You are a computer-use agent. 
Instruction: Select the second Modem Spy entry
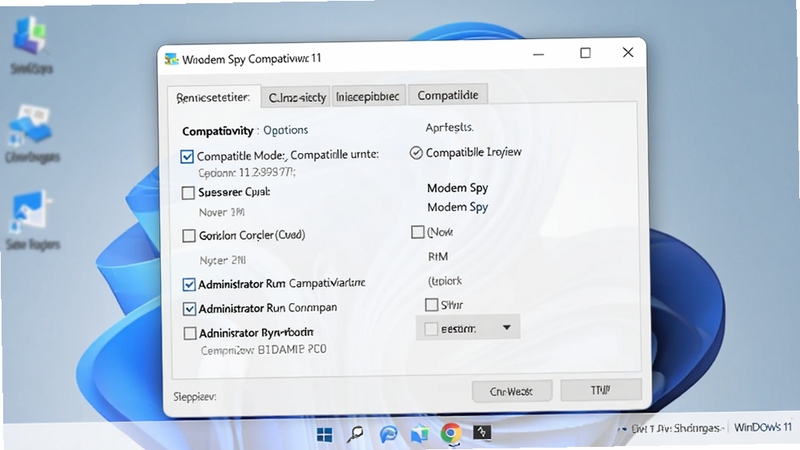[x=458, y=207]
